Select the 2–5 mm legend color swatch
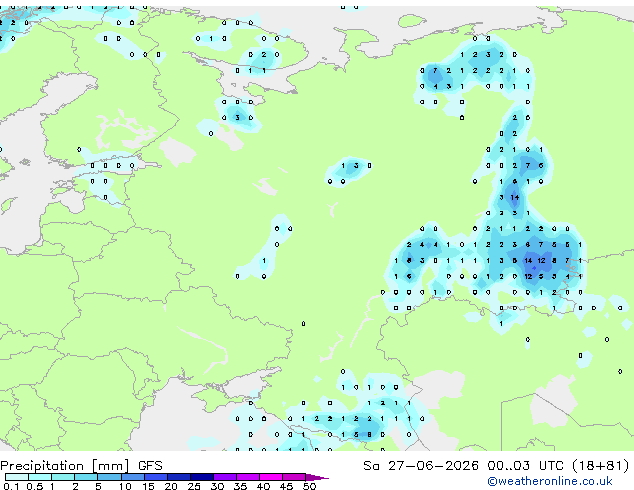This screenshot has width=634, height=490. click(86, 477)
